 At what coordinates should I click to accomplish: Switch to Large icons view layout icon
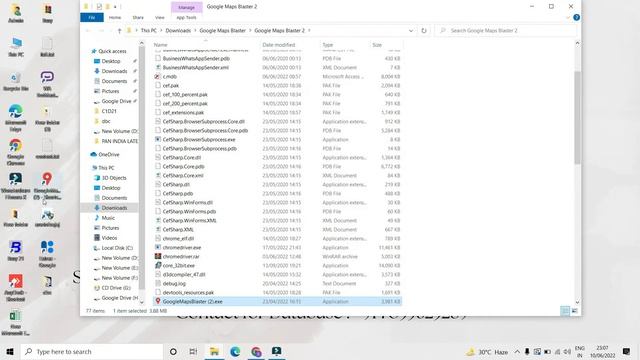click(x=575, y=311)
